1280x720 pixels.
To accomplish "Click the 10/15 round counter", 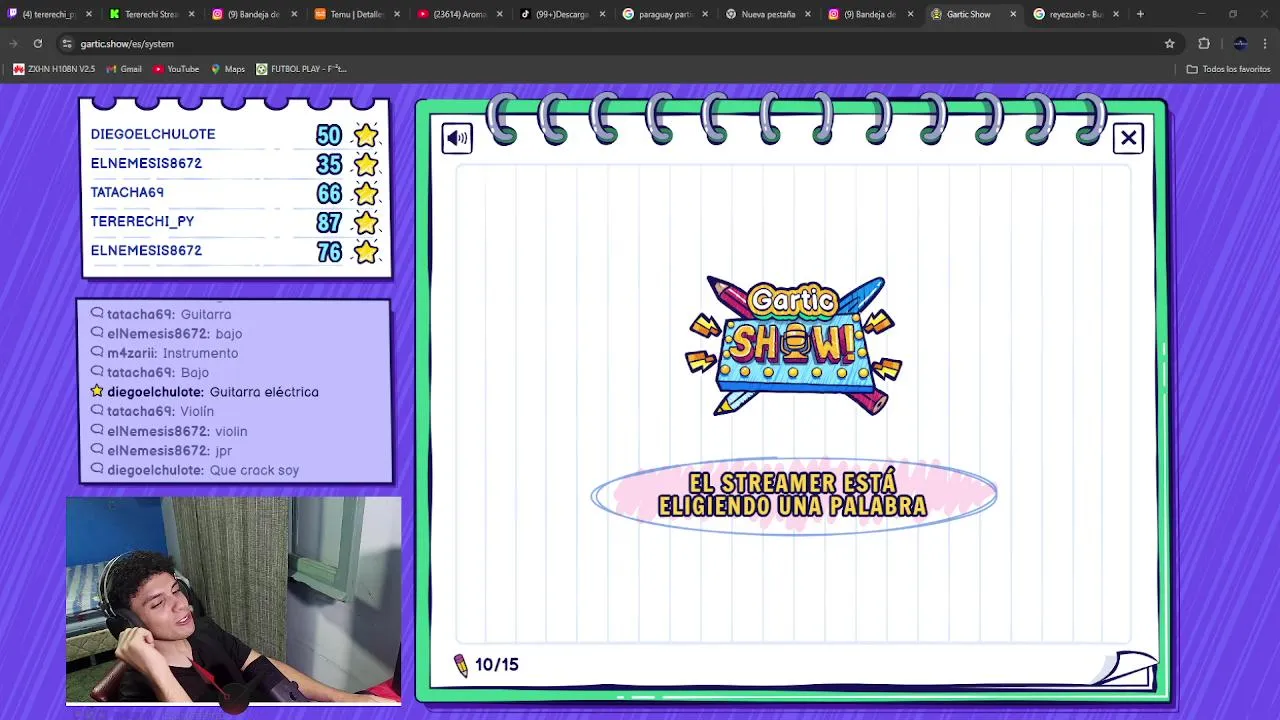I will [496, 665].
